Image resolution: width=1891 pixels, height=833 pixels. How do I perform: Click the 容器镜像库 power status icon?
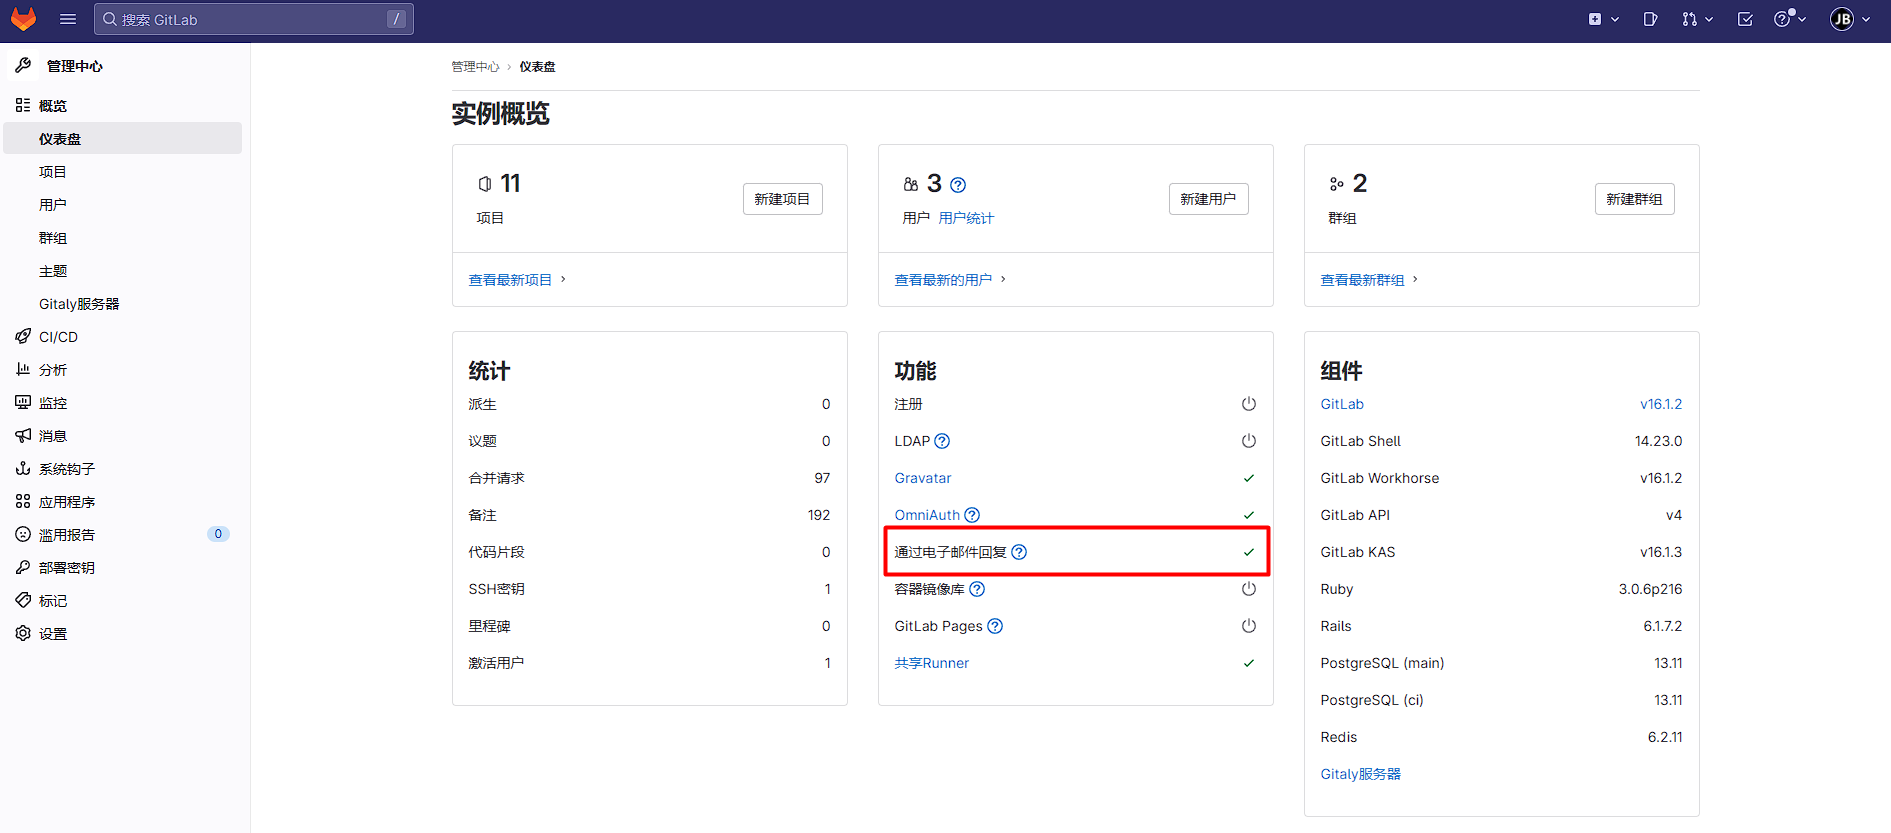(x=1249, y=589)
